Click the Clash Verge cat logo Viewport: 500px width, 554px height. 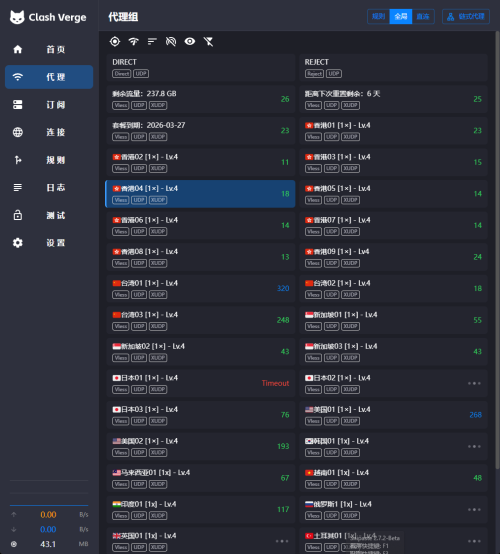[x=17, y=17]
